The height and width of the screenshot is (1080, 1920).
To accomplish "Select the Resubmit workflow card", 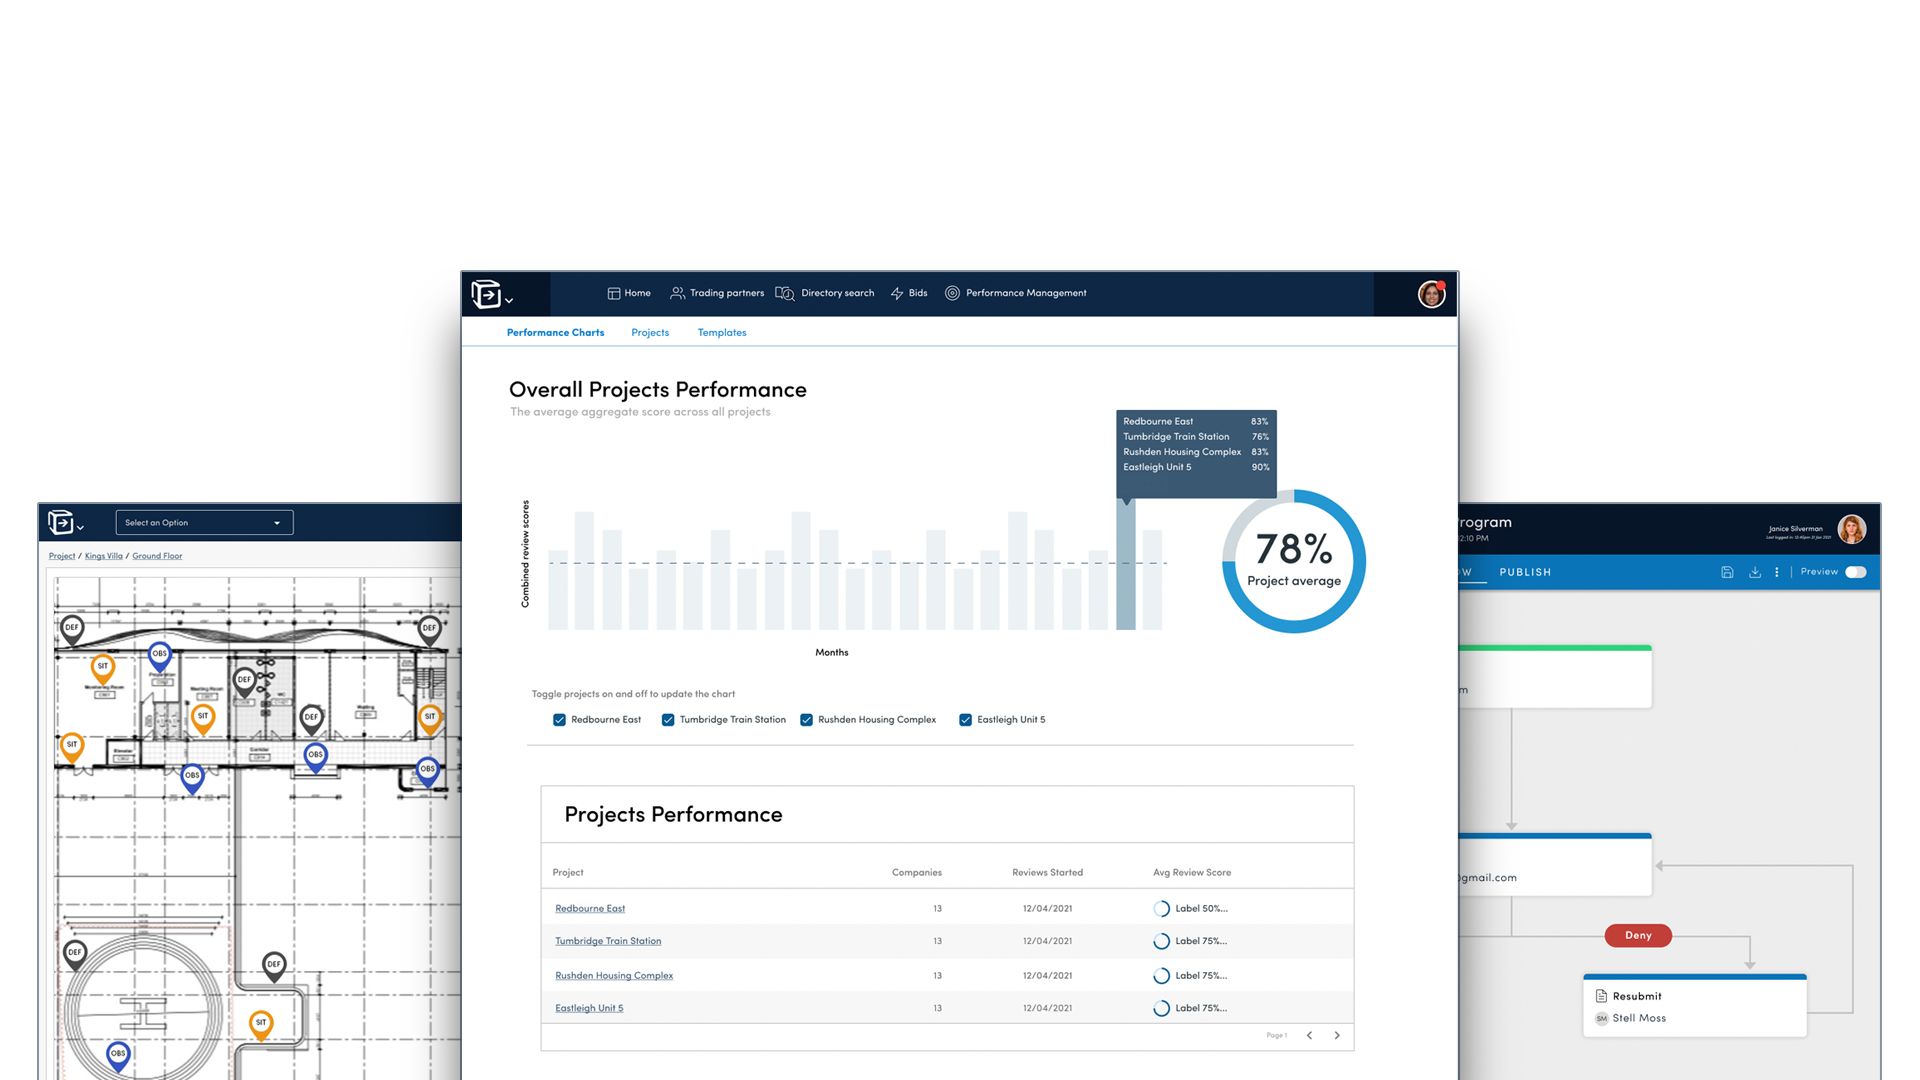I will click(x=1695, y=1006).
